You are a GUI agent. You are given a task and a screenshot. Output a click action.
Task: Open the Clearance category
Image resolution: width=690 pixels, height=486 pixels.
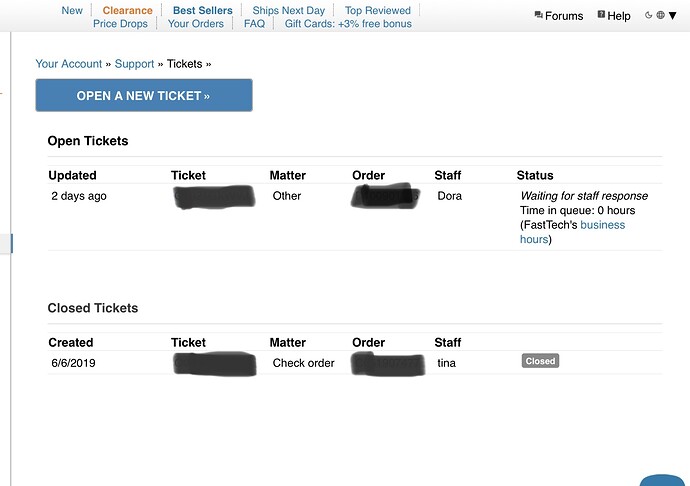[127, 10]
